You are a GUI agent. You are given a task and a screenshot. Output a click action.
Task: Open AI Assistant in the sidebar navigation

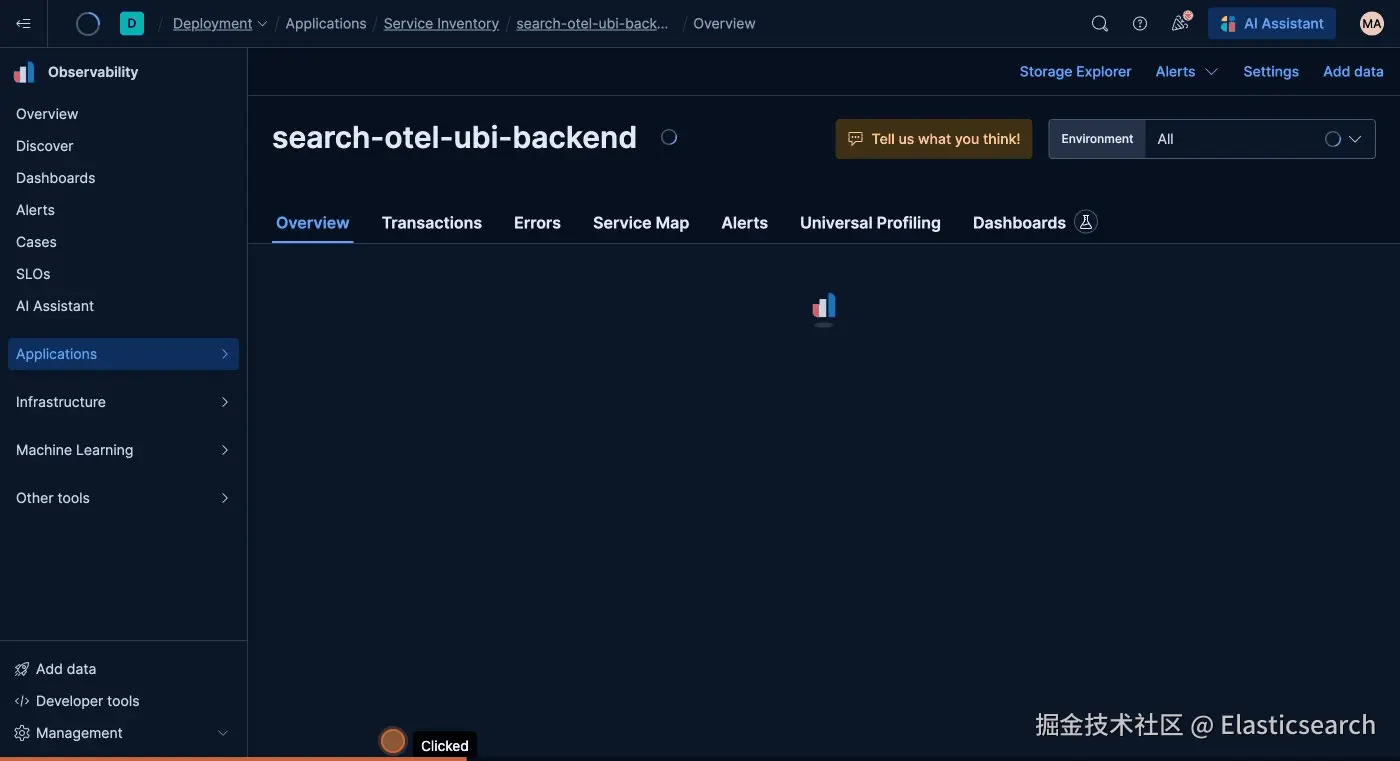(55, 306)
